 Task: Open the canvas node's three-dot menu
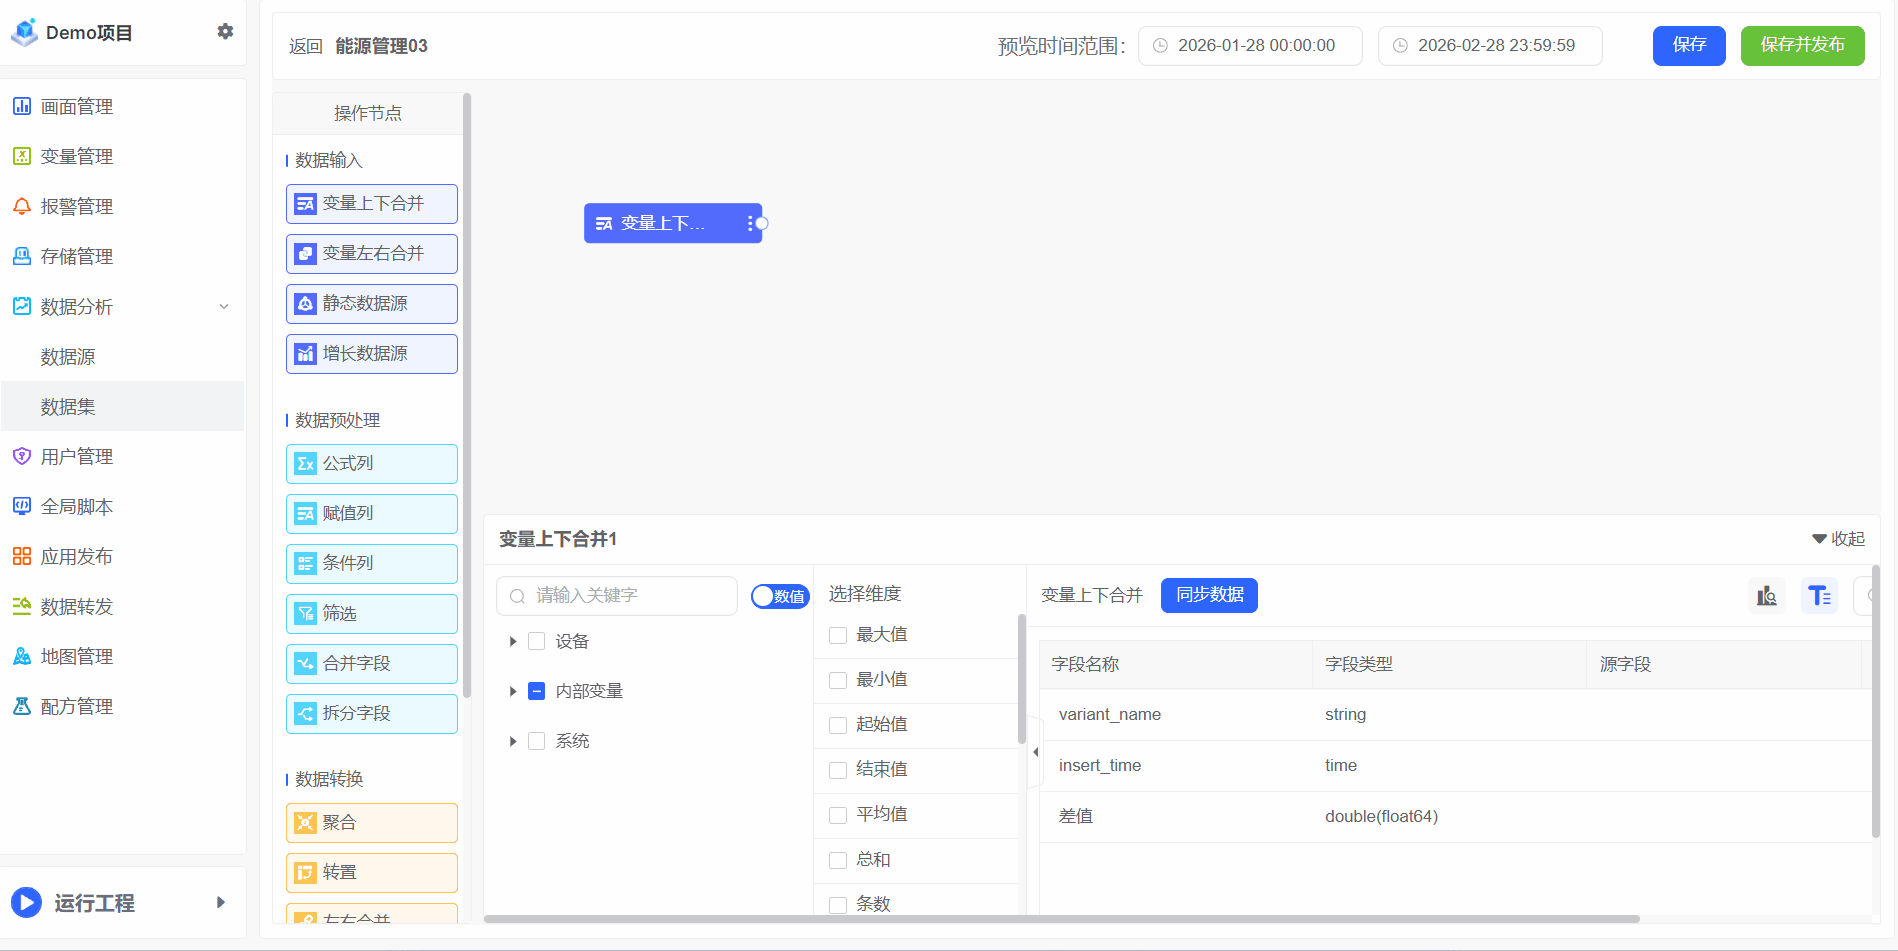click(749, 224)
